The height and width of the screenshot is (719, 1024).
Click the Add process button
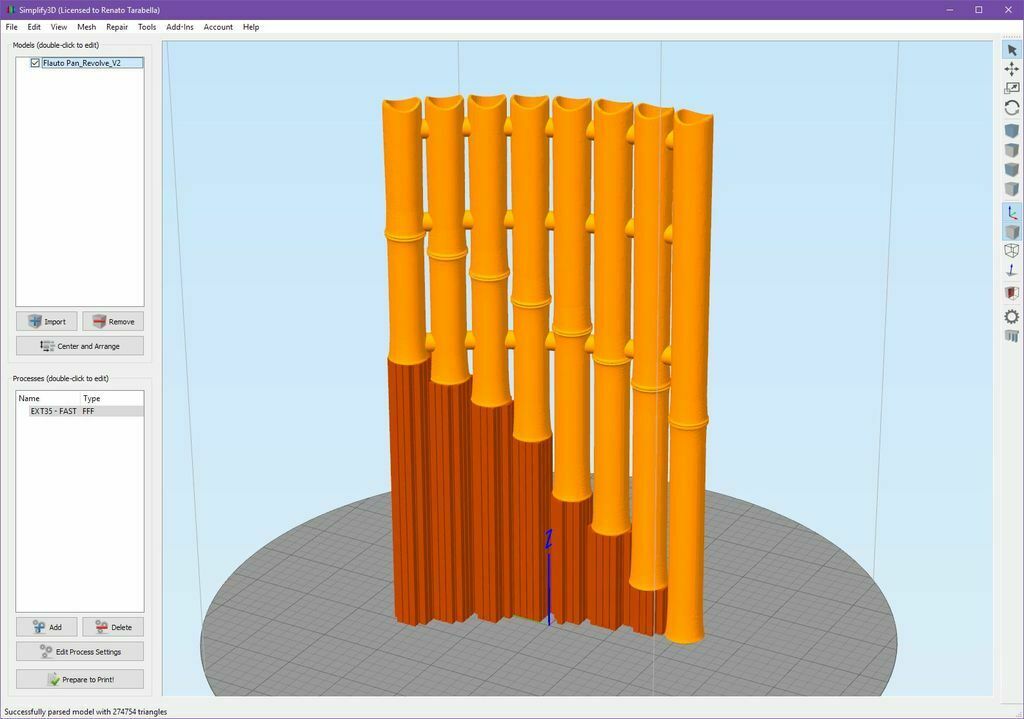tap(46, 627)
